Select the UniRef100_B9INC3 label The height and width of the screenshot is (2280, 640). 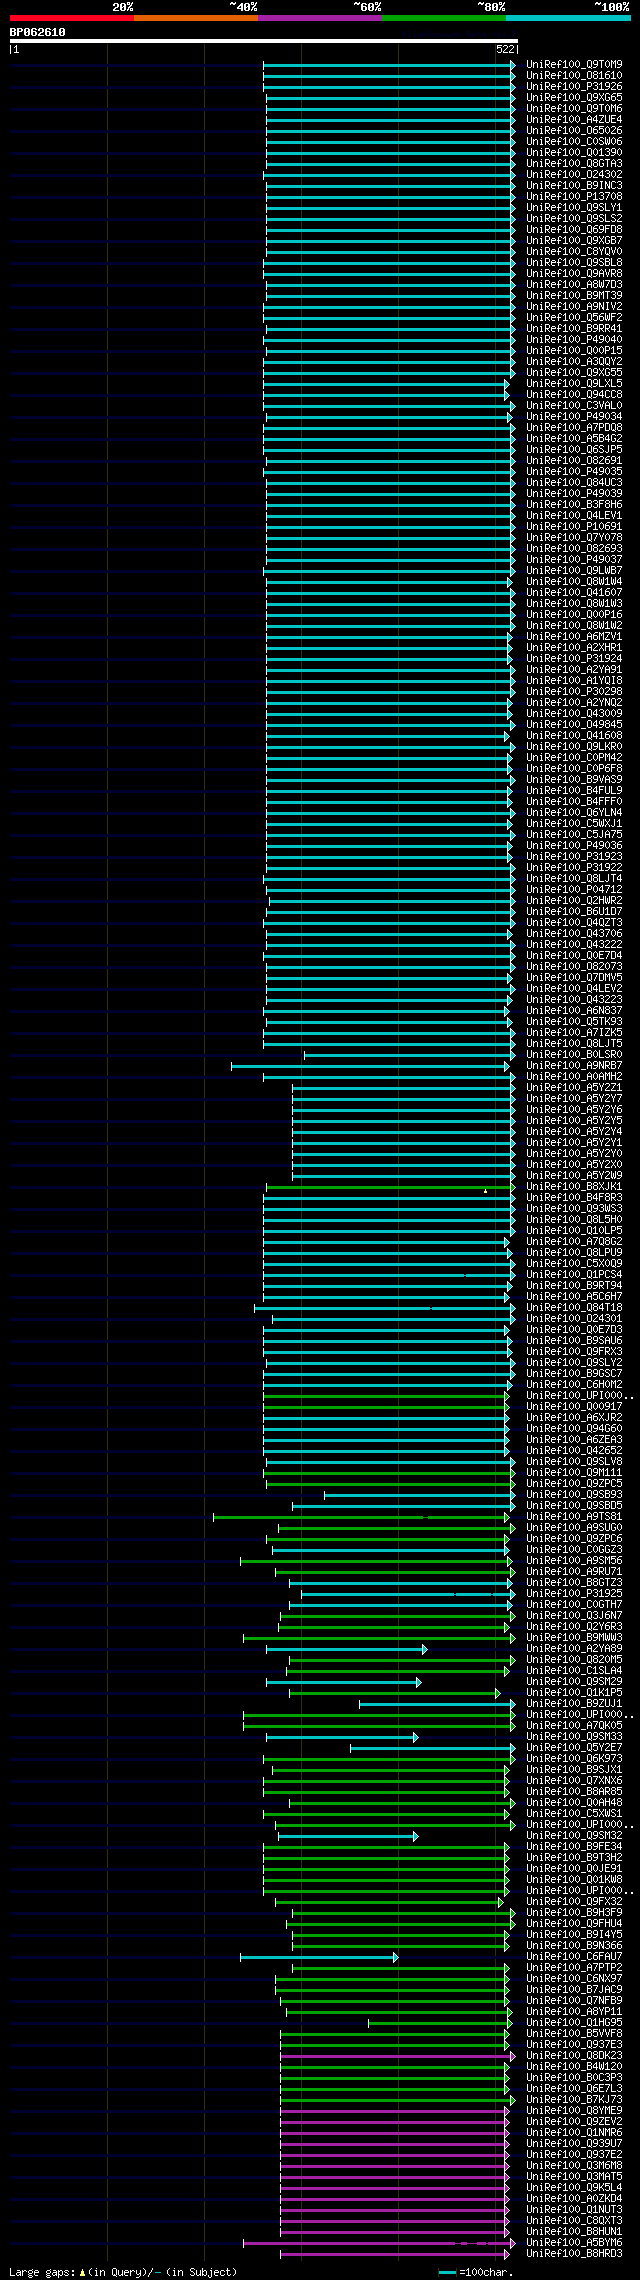[574, 186]
